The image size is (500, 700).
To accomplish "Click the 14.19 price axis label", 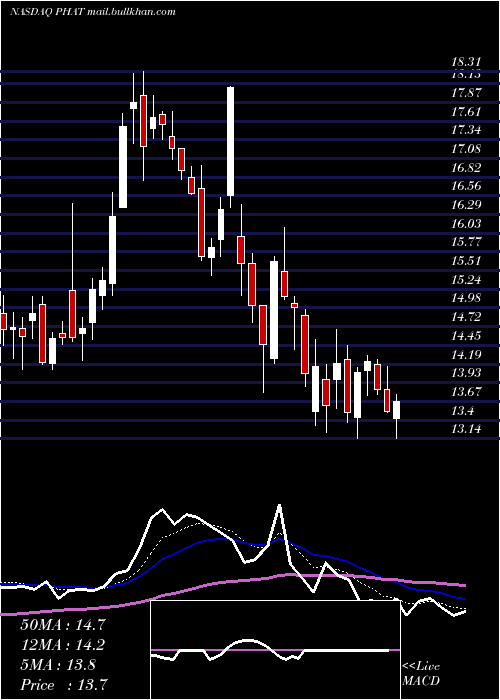I will point(466,355).
